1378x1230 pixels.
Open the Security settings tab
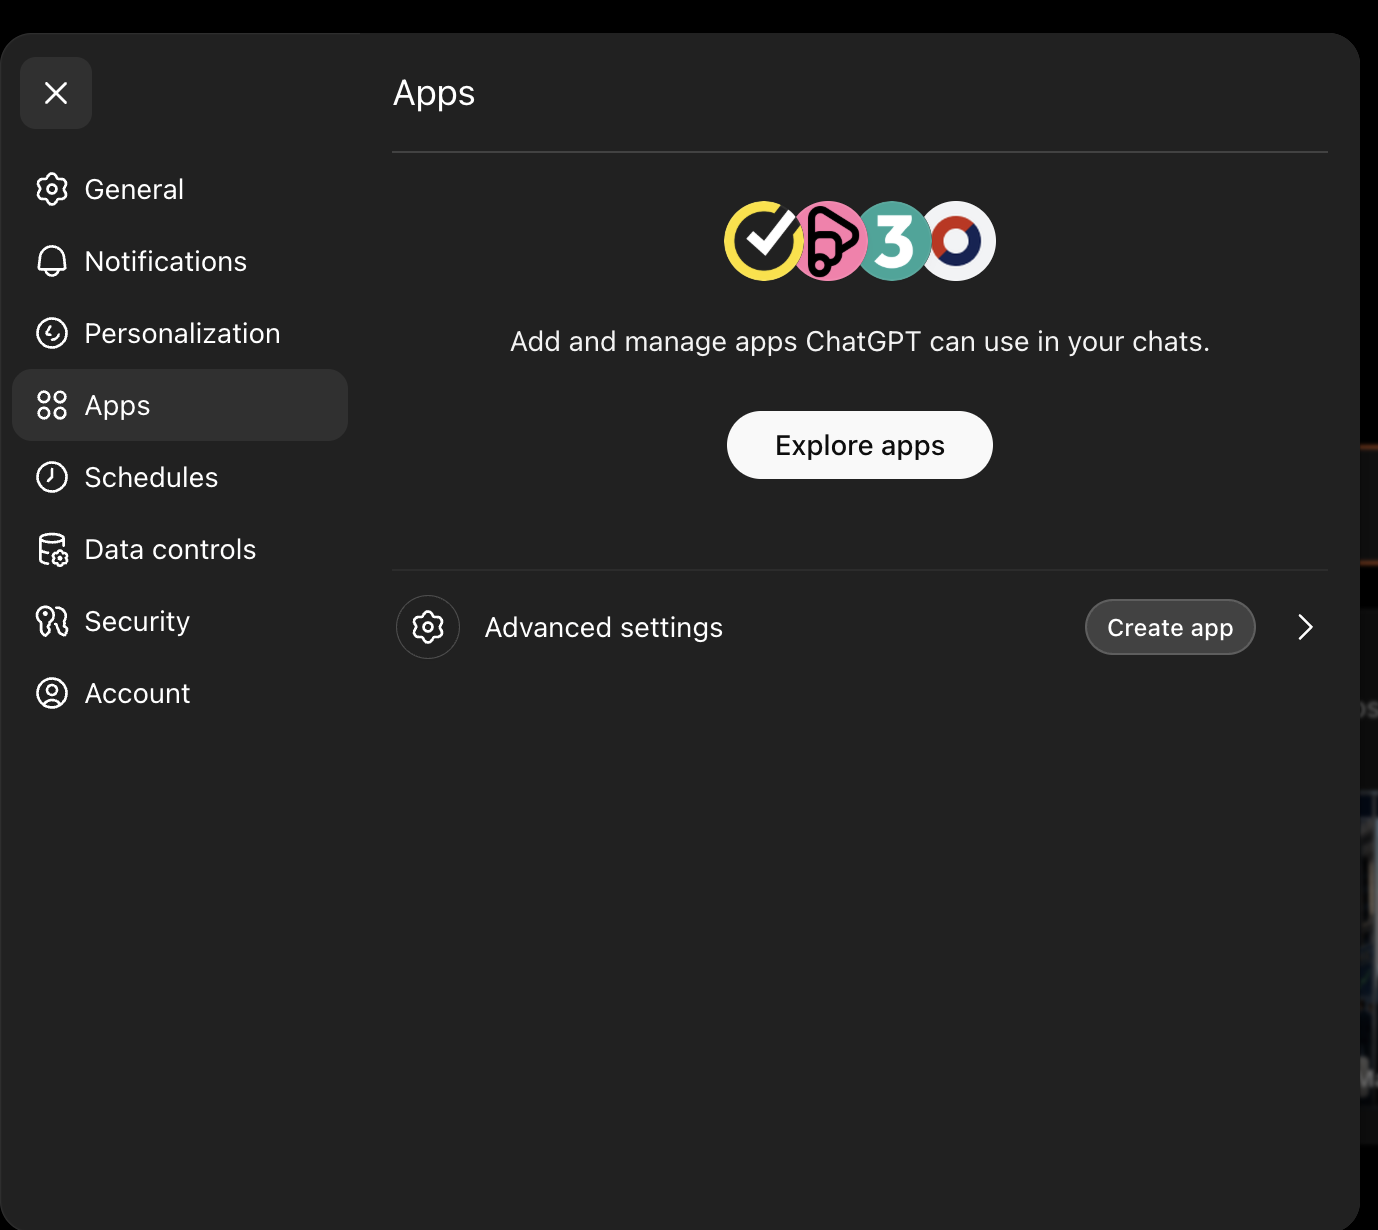tap(180, 621)
